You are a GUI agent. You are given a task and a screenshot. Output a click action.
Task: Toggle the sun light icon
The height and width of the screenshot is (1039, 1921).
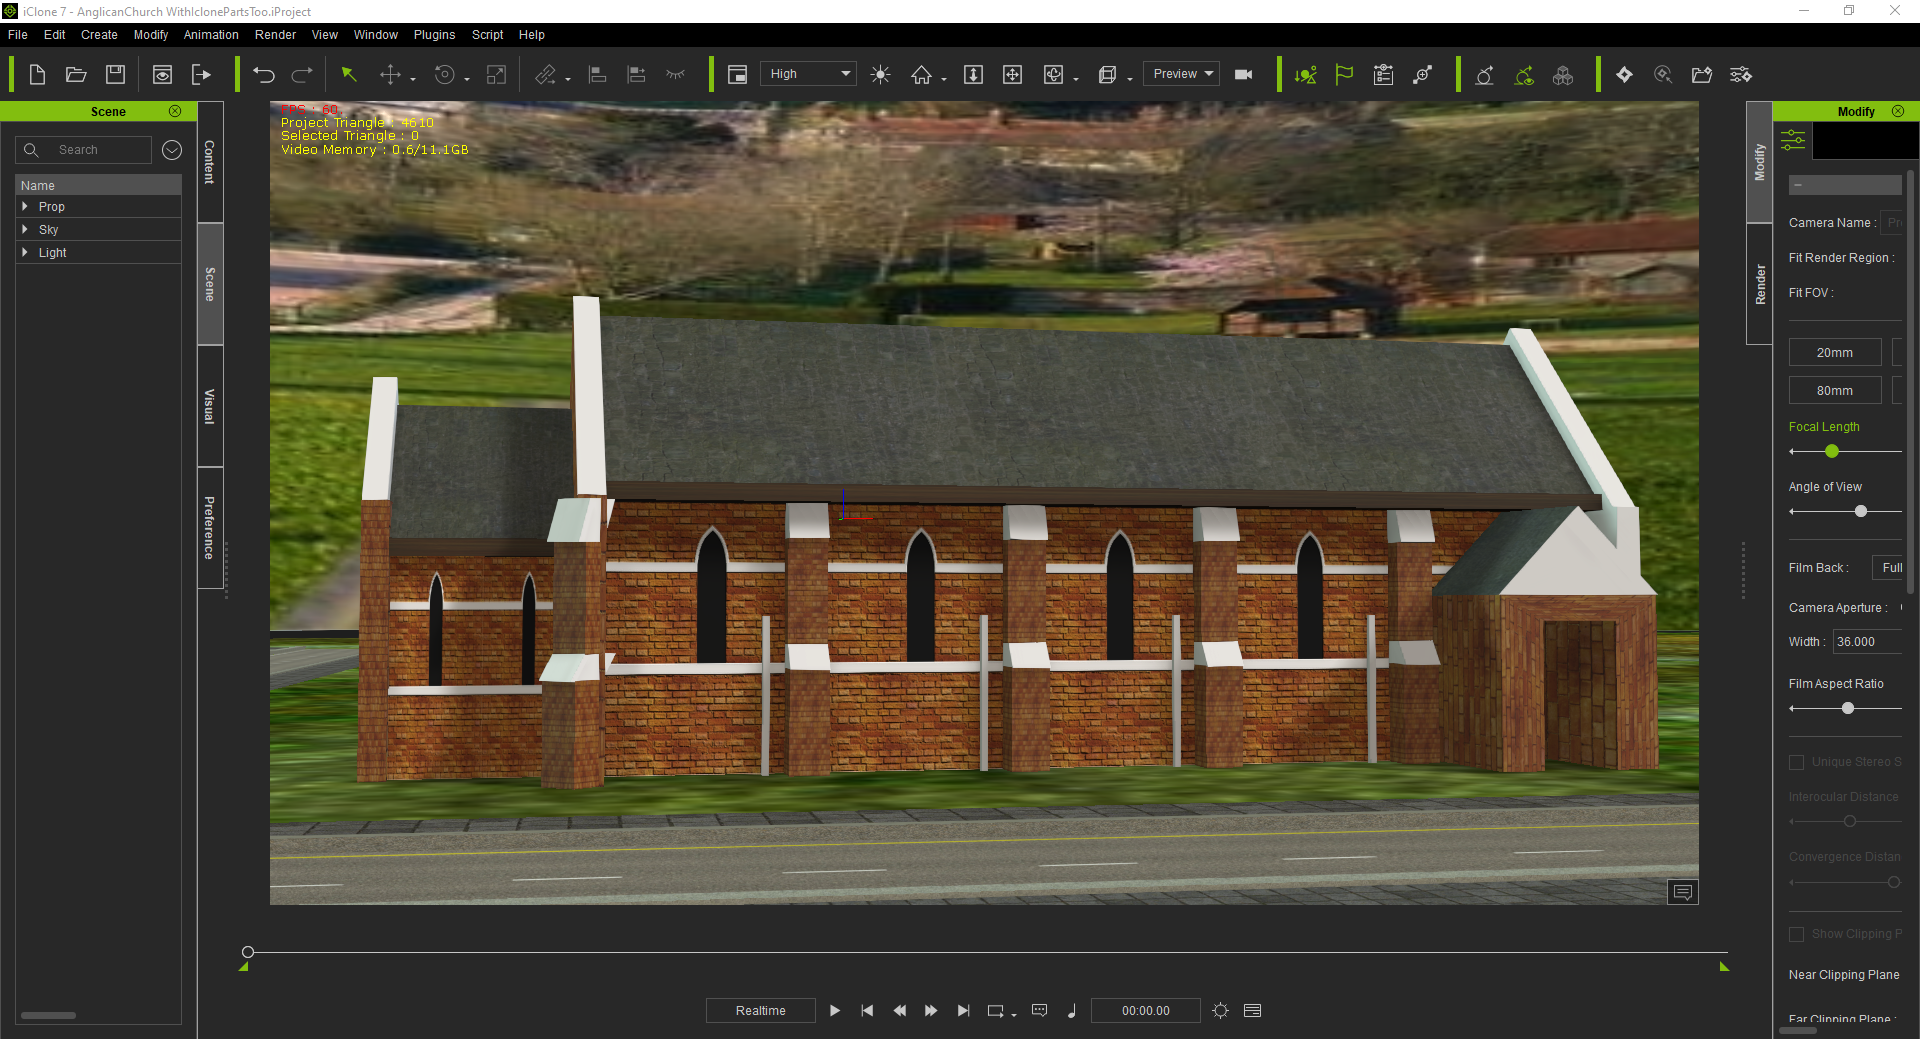click(880, 74)
